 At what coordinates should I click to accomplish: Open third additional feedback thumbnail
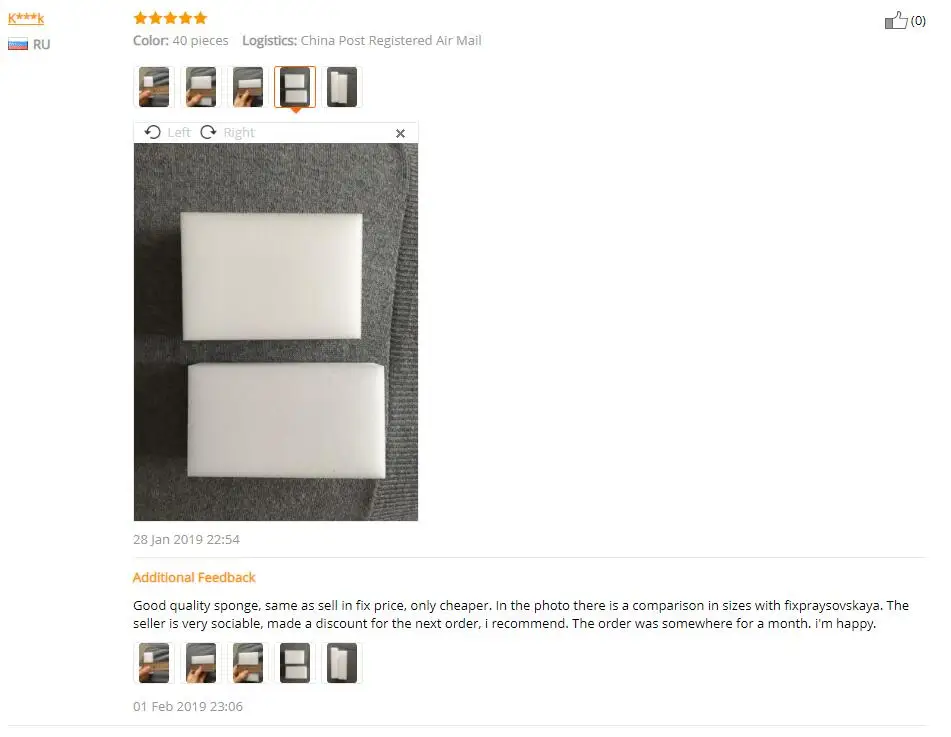(248, 663)
